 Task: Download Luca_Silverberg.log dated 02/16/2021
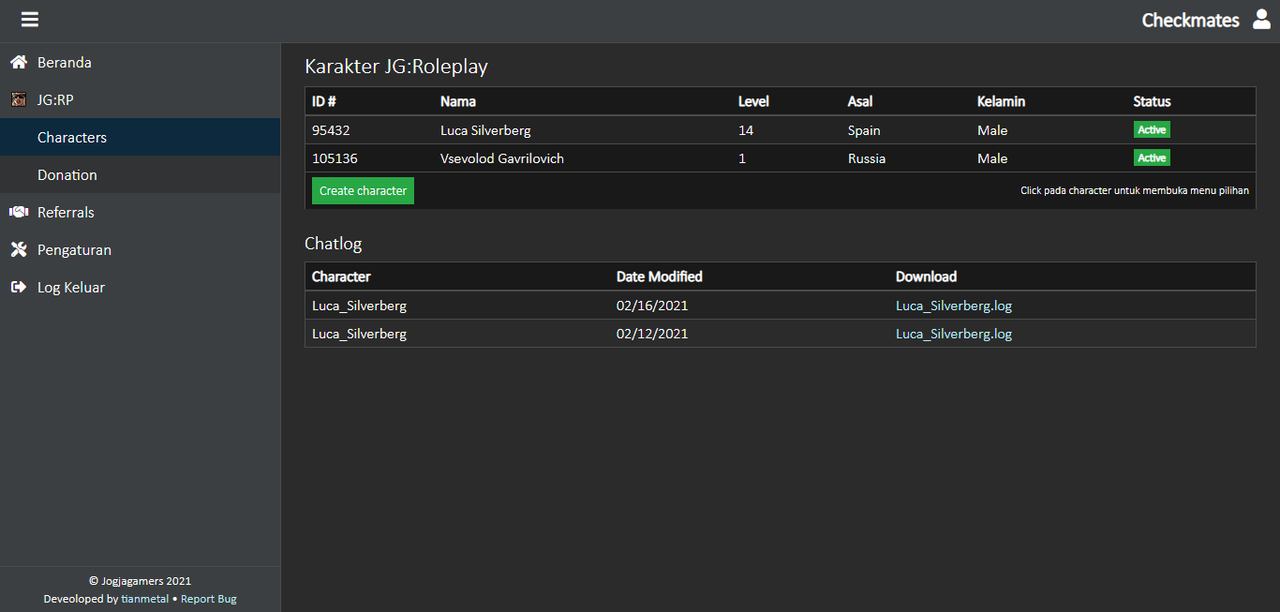pyautogui.click(x=954, y=306)
